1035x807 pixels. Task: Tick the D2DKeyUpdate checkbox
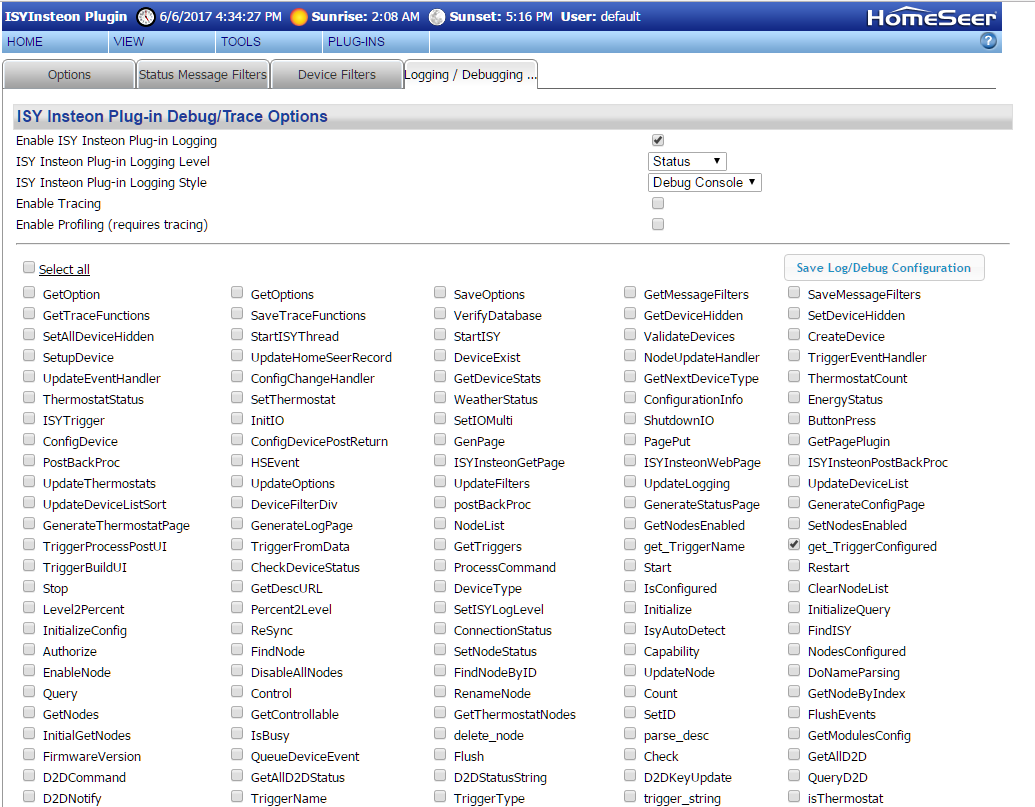pyautogui.click(x=630, y=776)
